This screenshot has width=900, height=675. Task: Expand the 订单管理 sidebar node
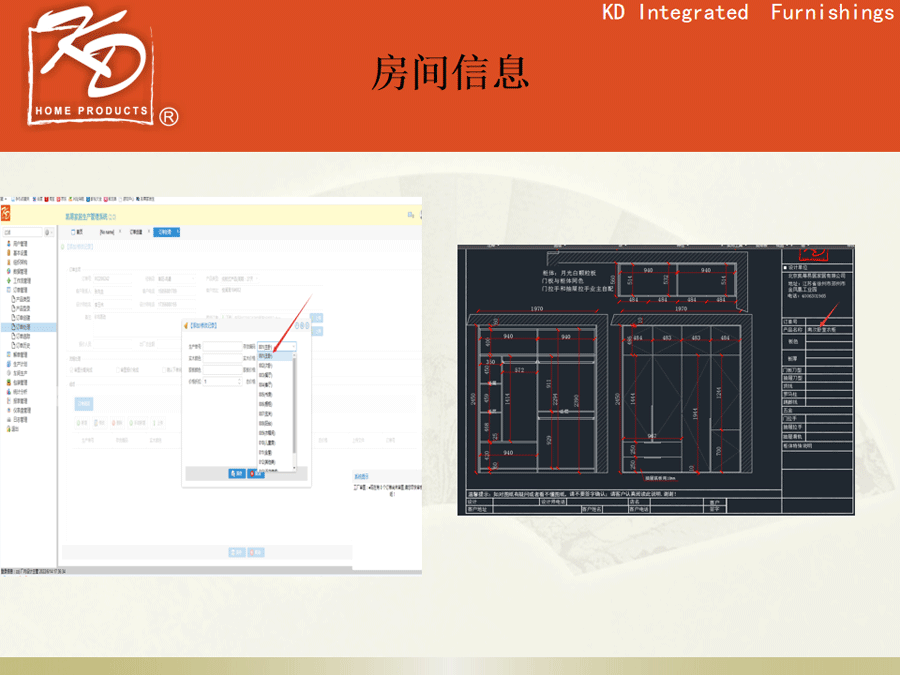click(20, 290)
